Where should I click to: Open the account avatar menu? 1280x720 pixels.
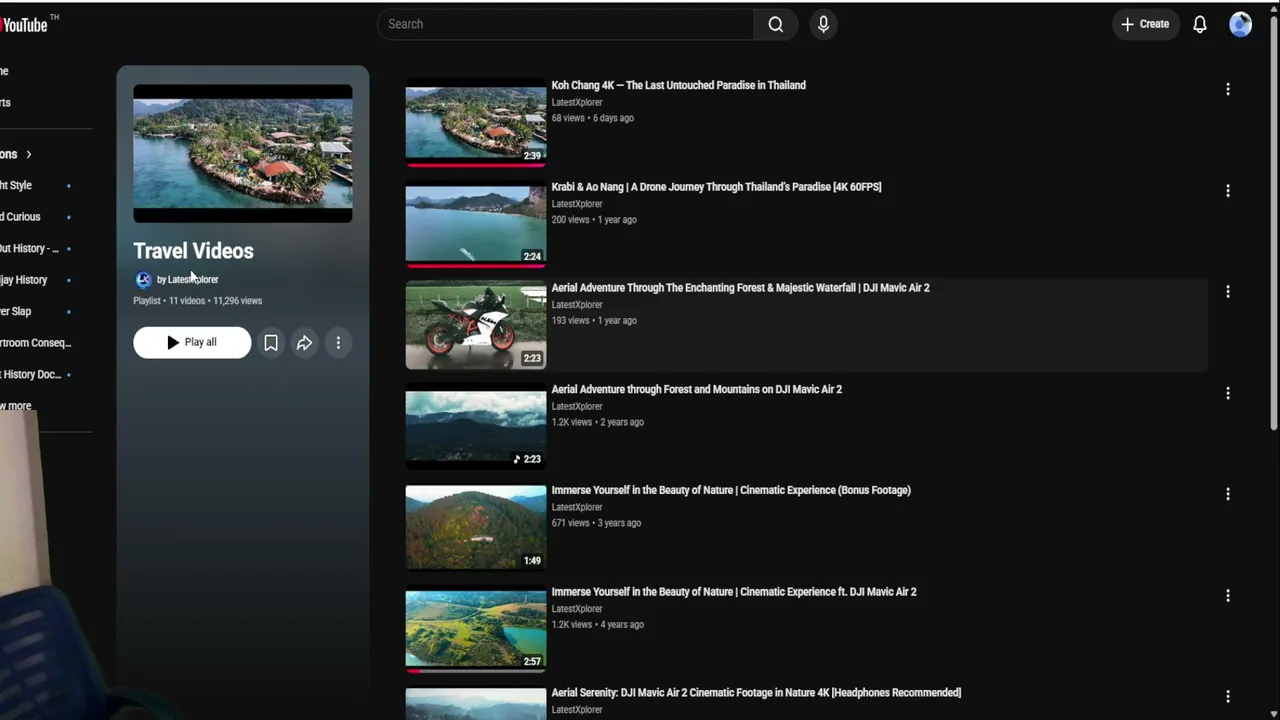point(1241,24)
